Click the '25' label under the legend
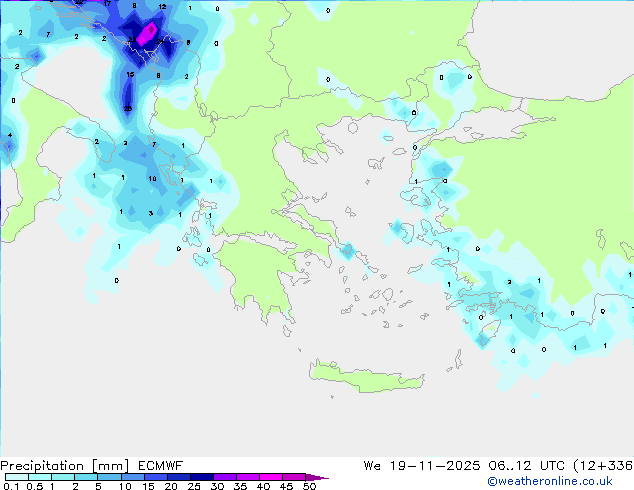The width and height of the screenshot is (634, 490). (194, 486)
